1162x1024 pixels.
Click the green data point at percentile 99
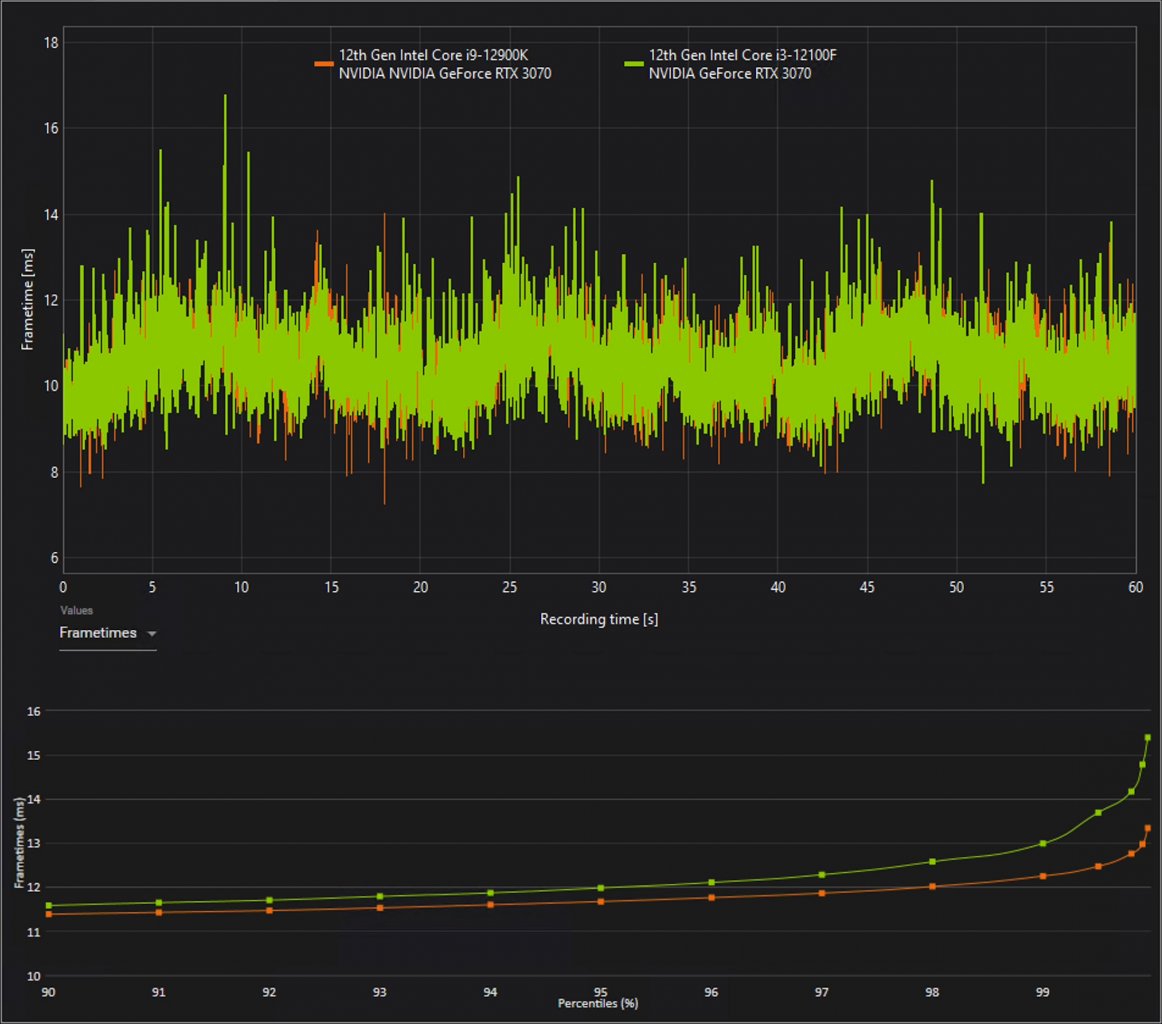click(x=1043, y=844)
